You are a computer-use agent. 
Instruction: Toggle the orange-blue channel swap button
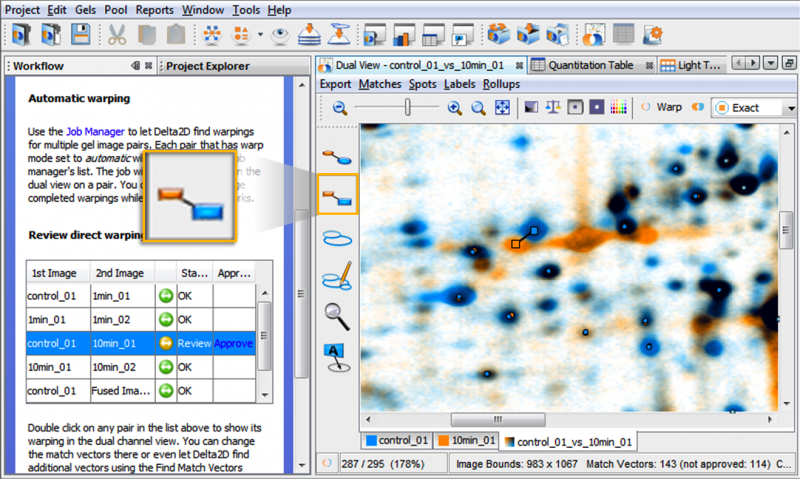699,107
